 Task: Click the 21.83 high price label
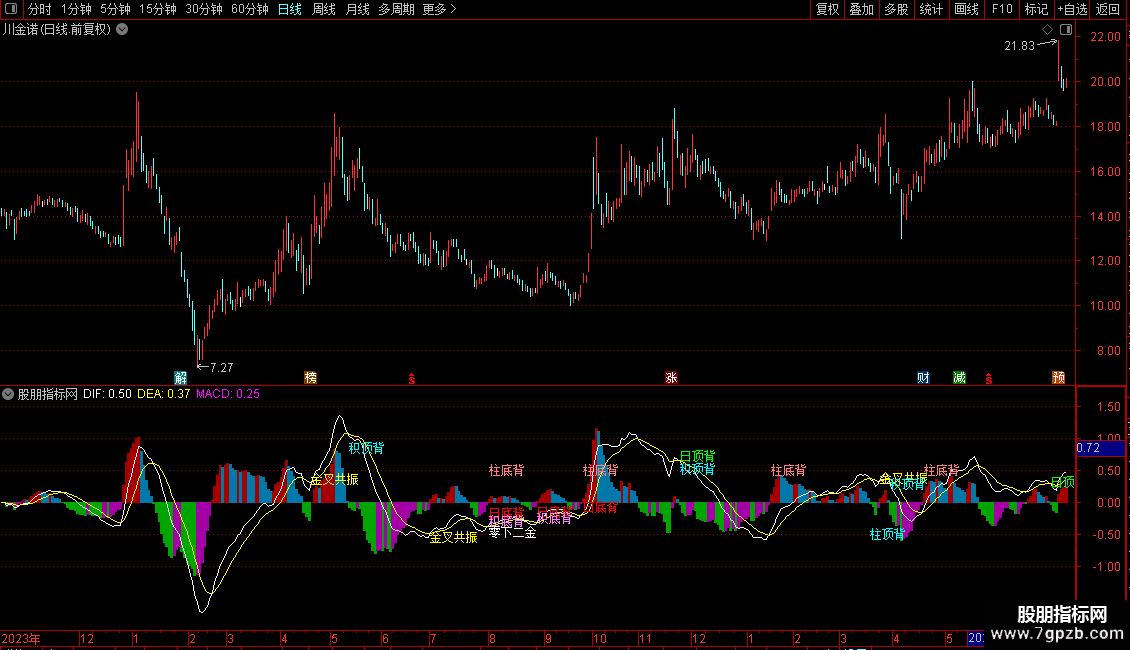click(1019, 45)
